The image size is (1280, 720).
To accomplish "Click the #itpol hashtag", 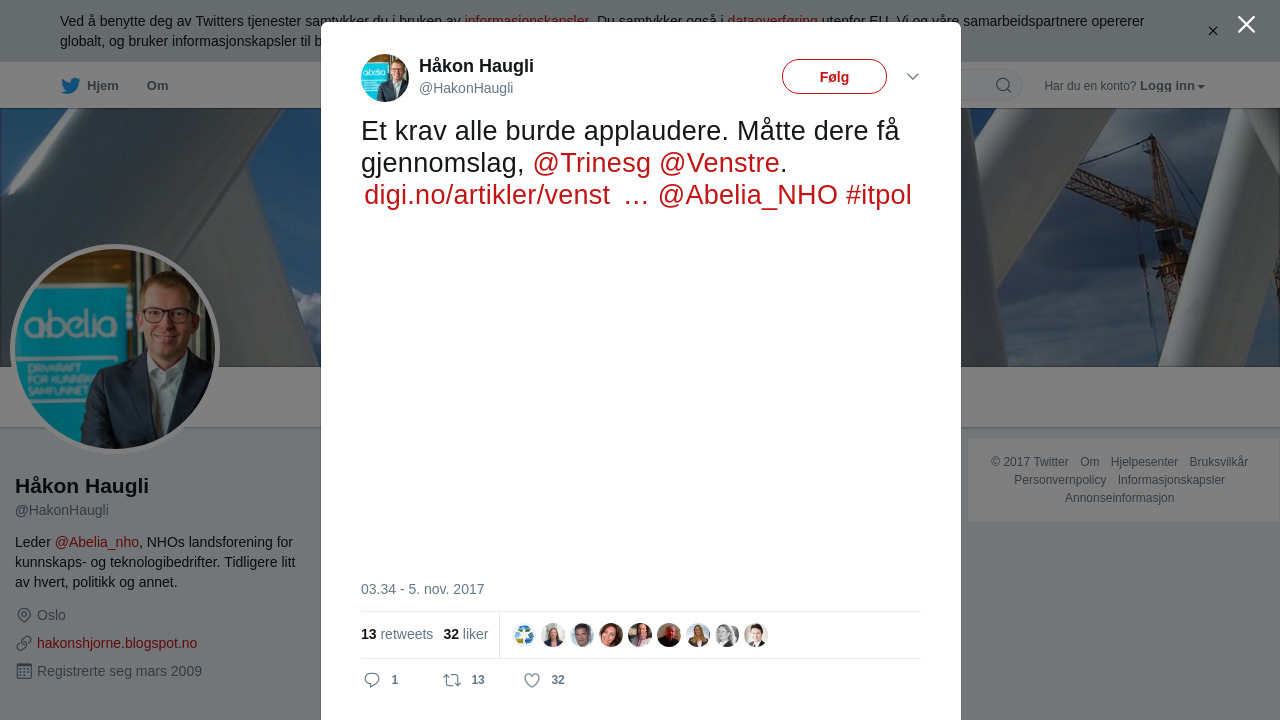I will click(x=879, y=194).
